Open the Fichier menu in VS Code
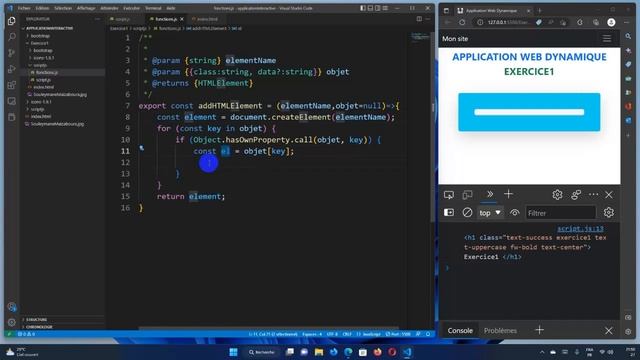The image size is (640, 360). coord(24,8)
